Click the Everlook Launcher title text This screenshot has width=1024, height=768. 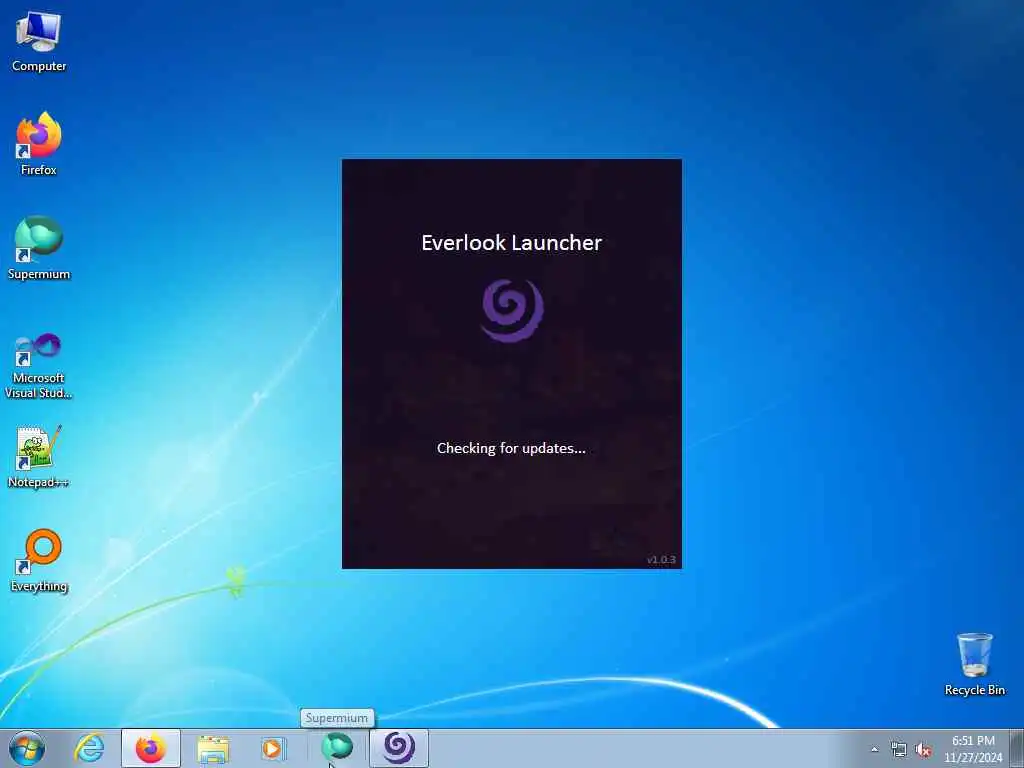[511, 242]
